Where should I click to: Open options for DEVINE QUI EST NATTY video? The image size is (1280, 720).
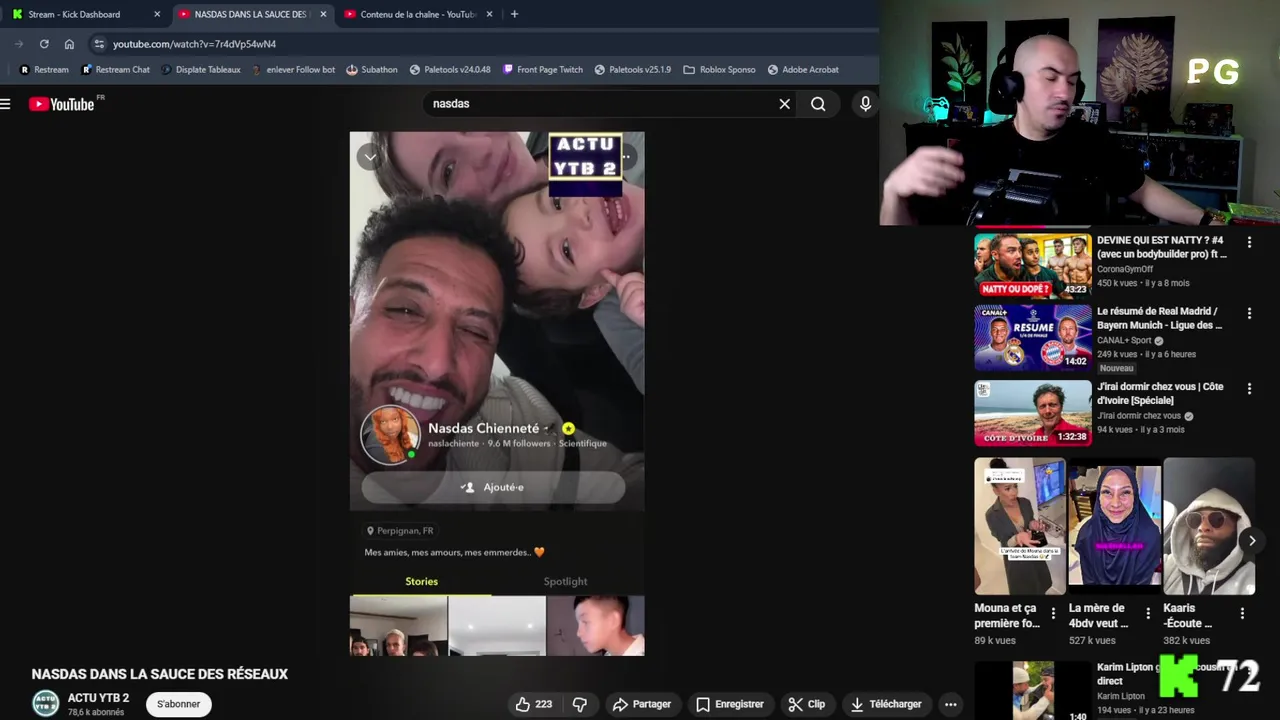[x=1249, y=242]
